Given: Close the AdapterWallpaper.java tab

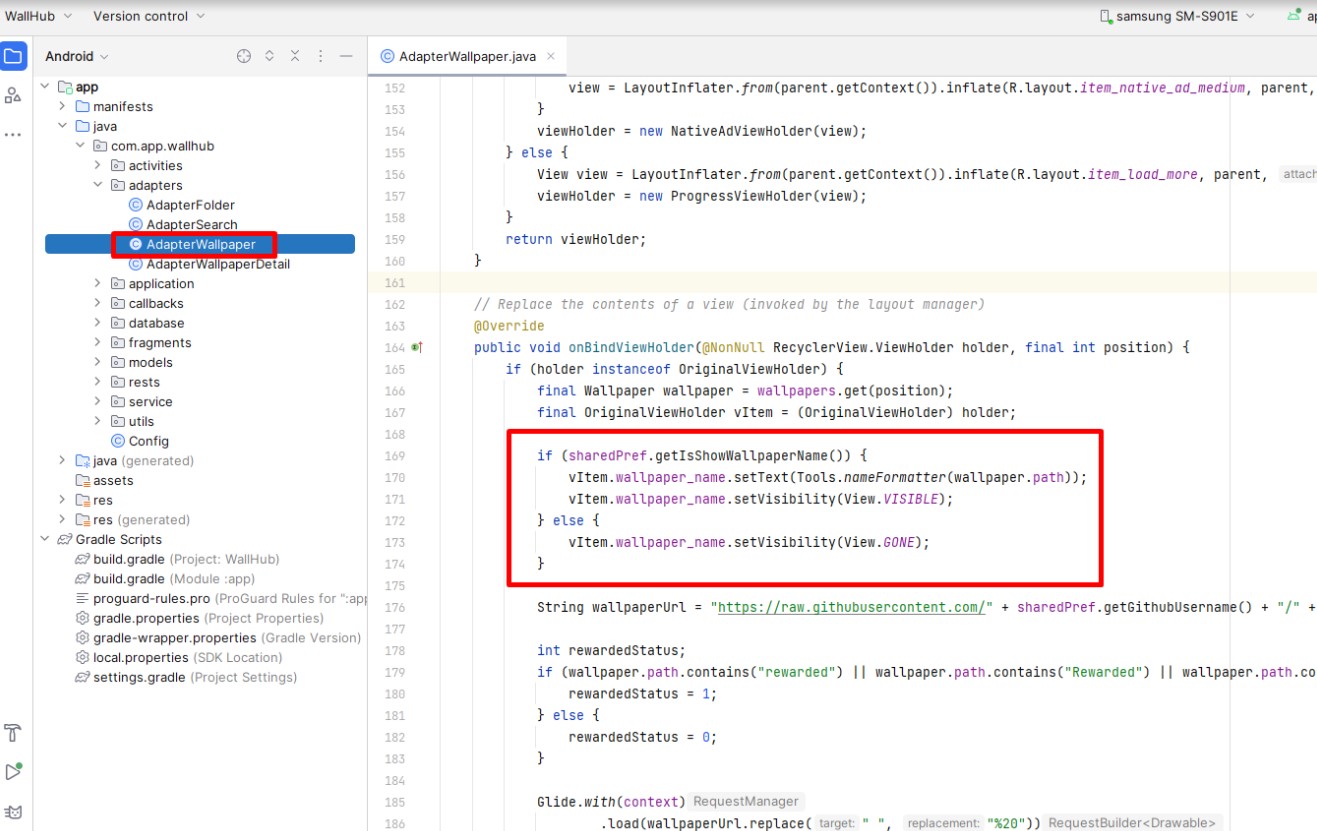Looking at the screenshot, I should point(552,57).
